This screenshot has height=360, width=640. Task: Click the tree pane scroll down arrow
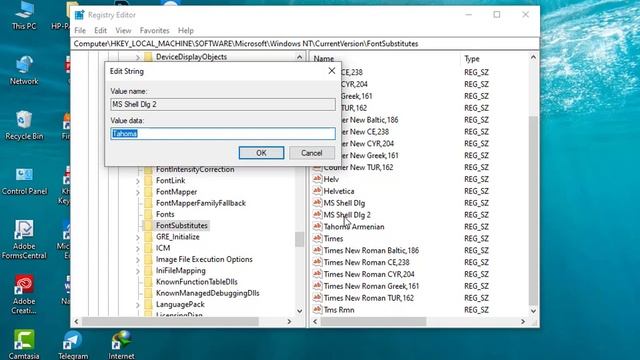(300, 311)
